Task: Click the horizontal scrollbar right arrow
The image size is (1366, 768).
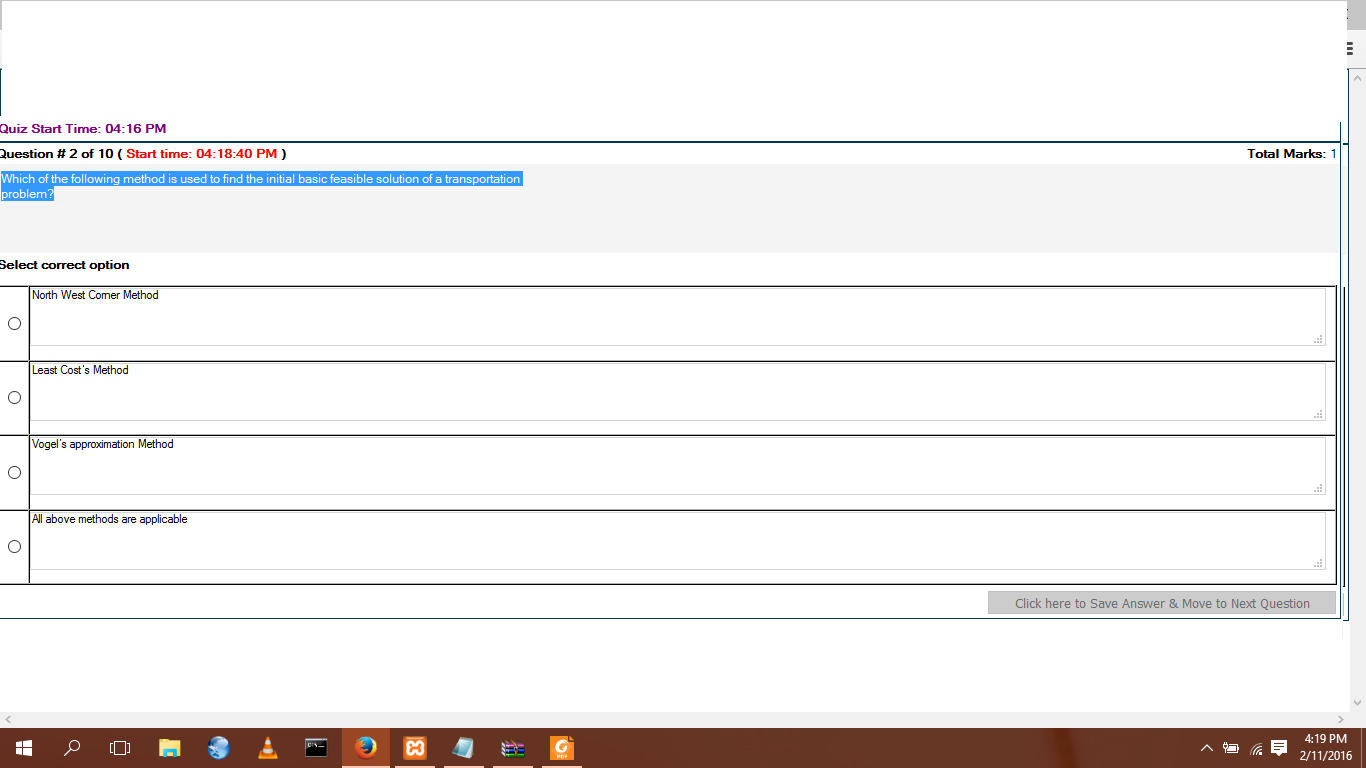Action: click(1341, 719)
